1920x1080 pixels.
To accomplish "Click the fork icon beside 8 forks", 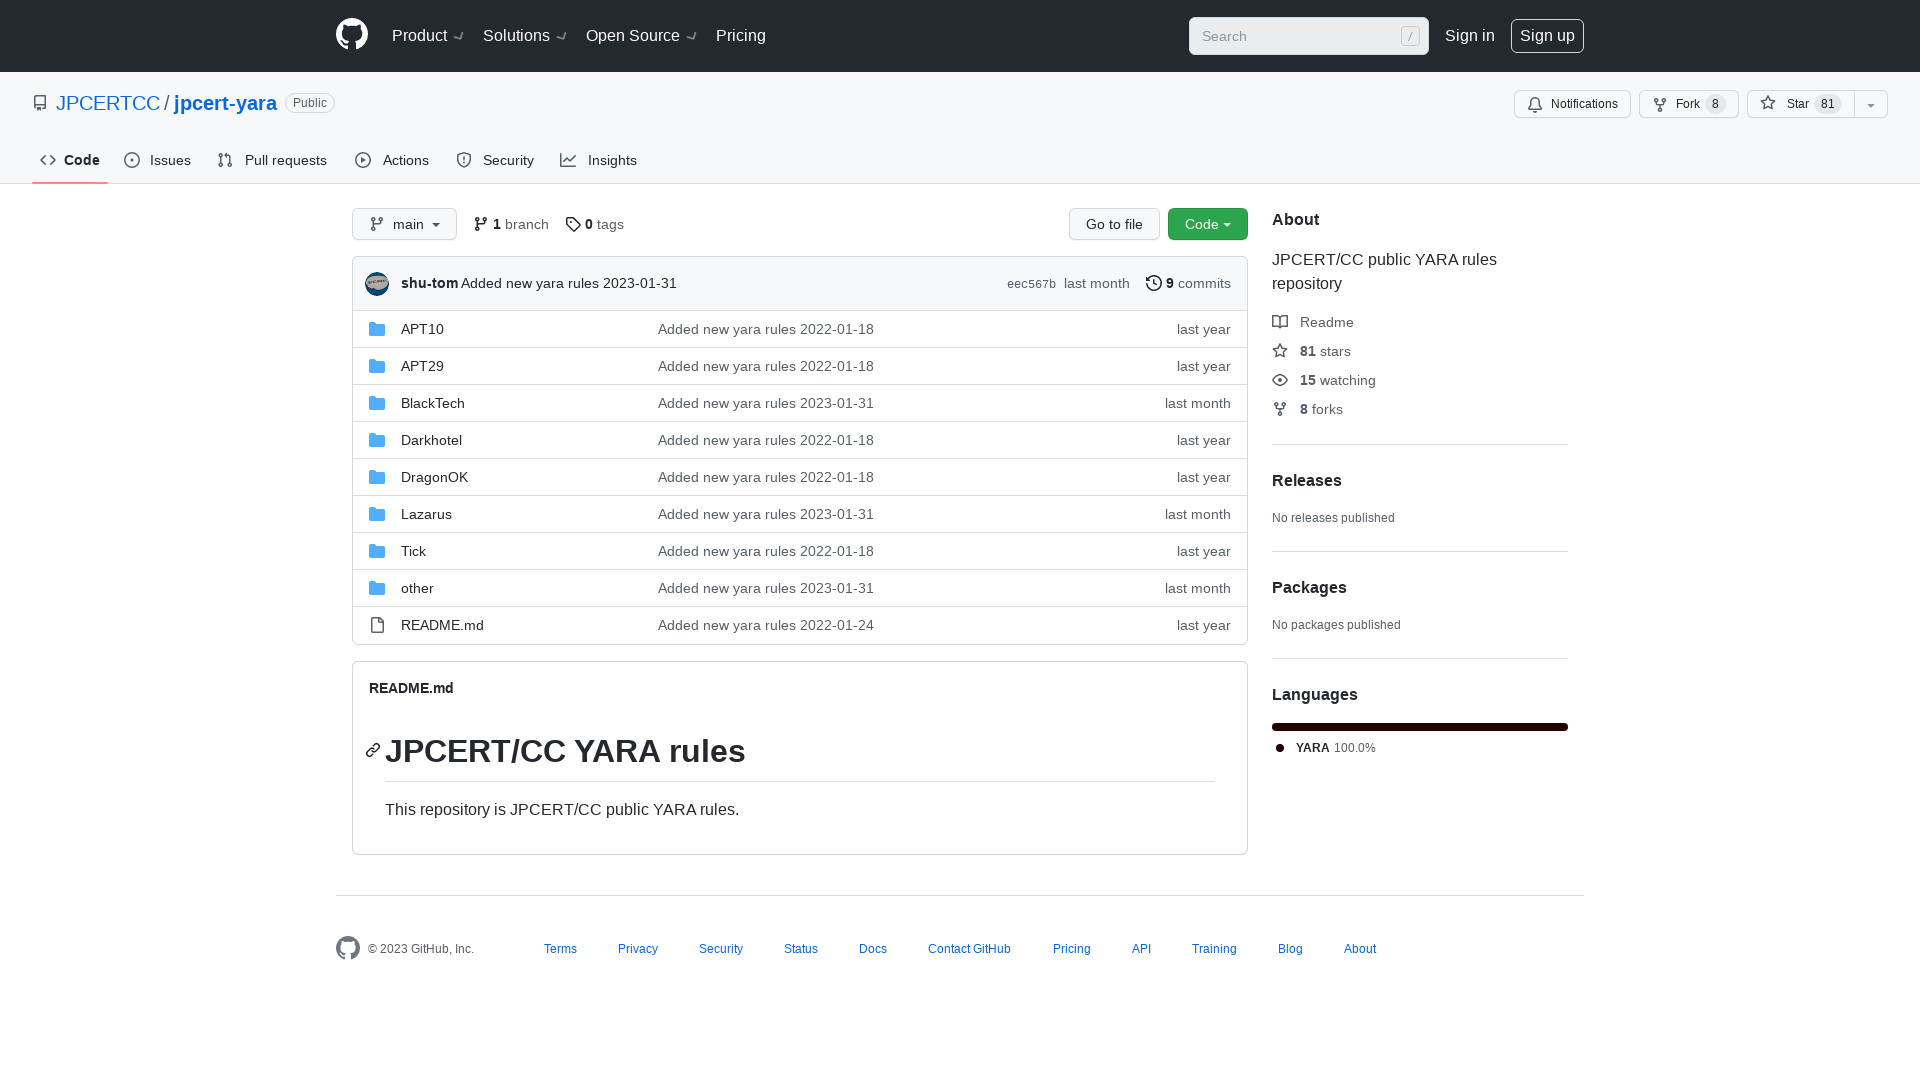I will point(1280,409).
